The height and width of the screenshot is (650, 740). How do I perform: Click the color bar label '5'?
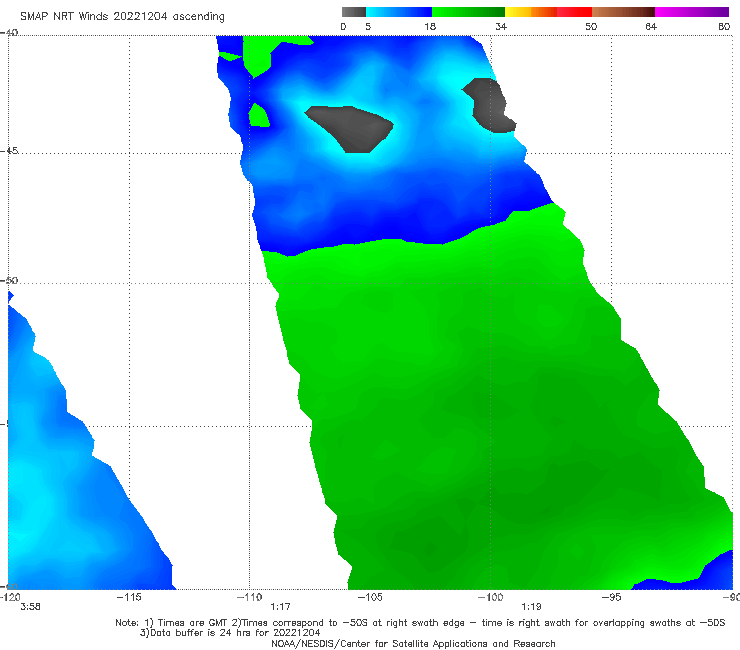368,26
